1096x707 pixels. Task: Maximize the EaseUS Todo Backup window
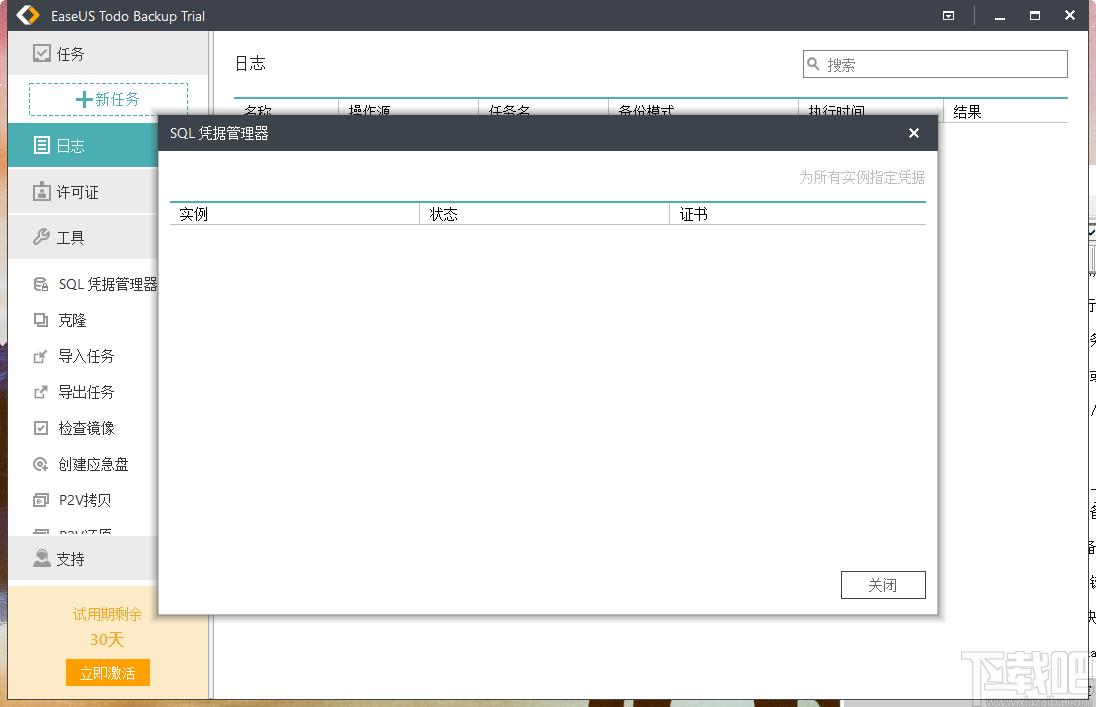coord(1034,15)
